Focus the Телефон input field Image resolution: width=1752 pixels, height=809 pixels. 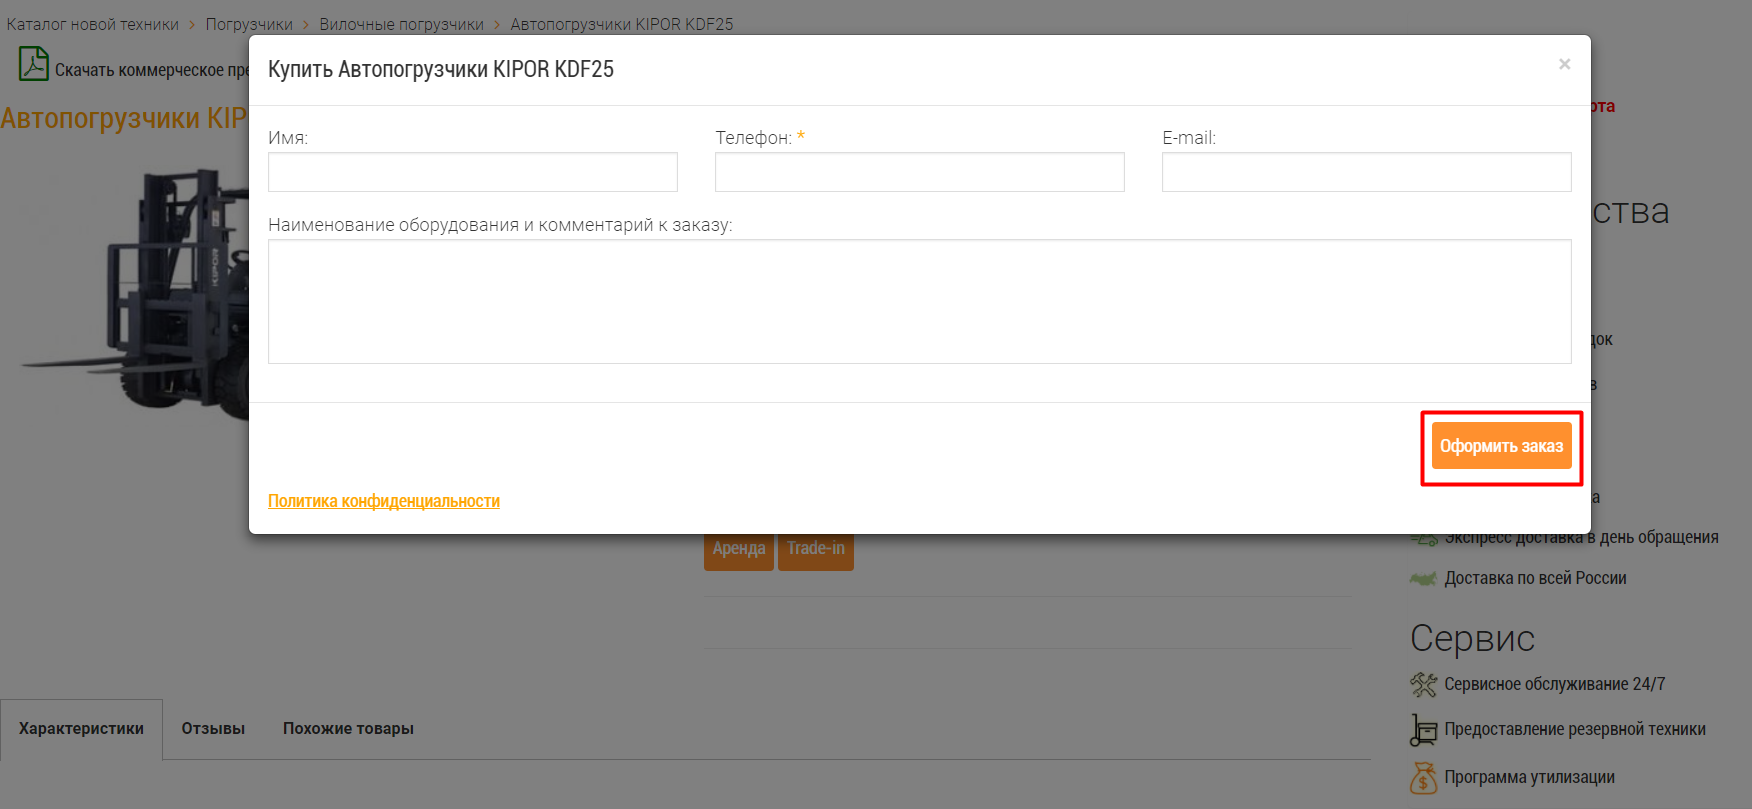[x=920, y=172]
